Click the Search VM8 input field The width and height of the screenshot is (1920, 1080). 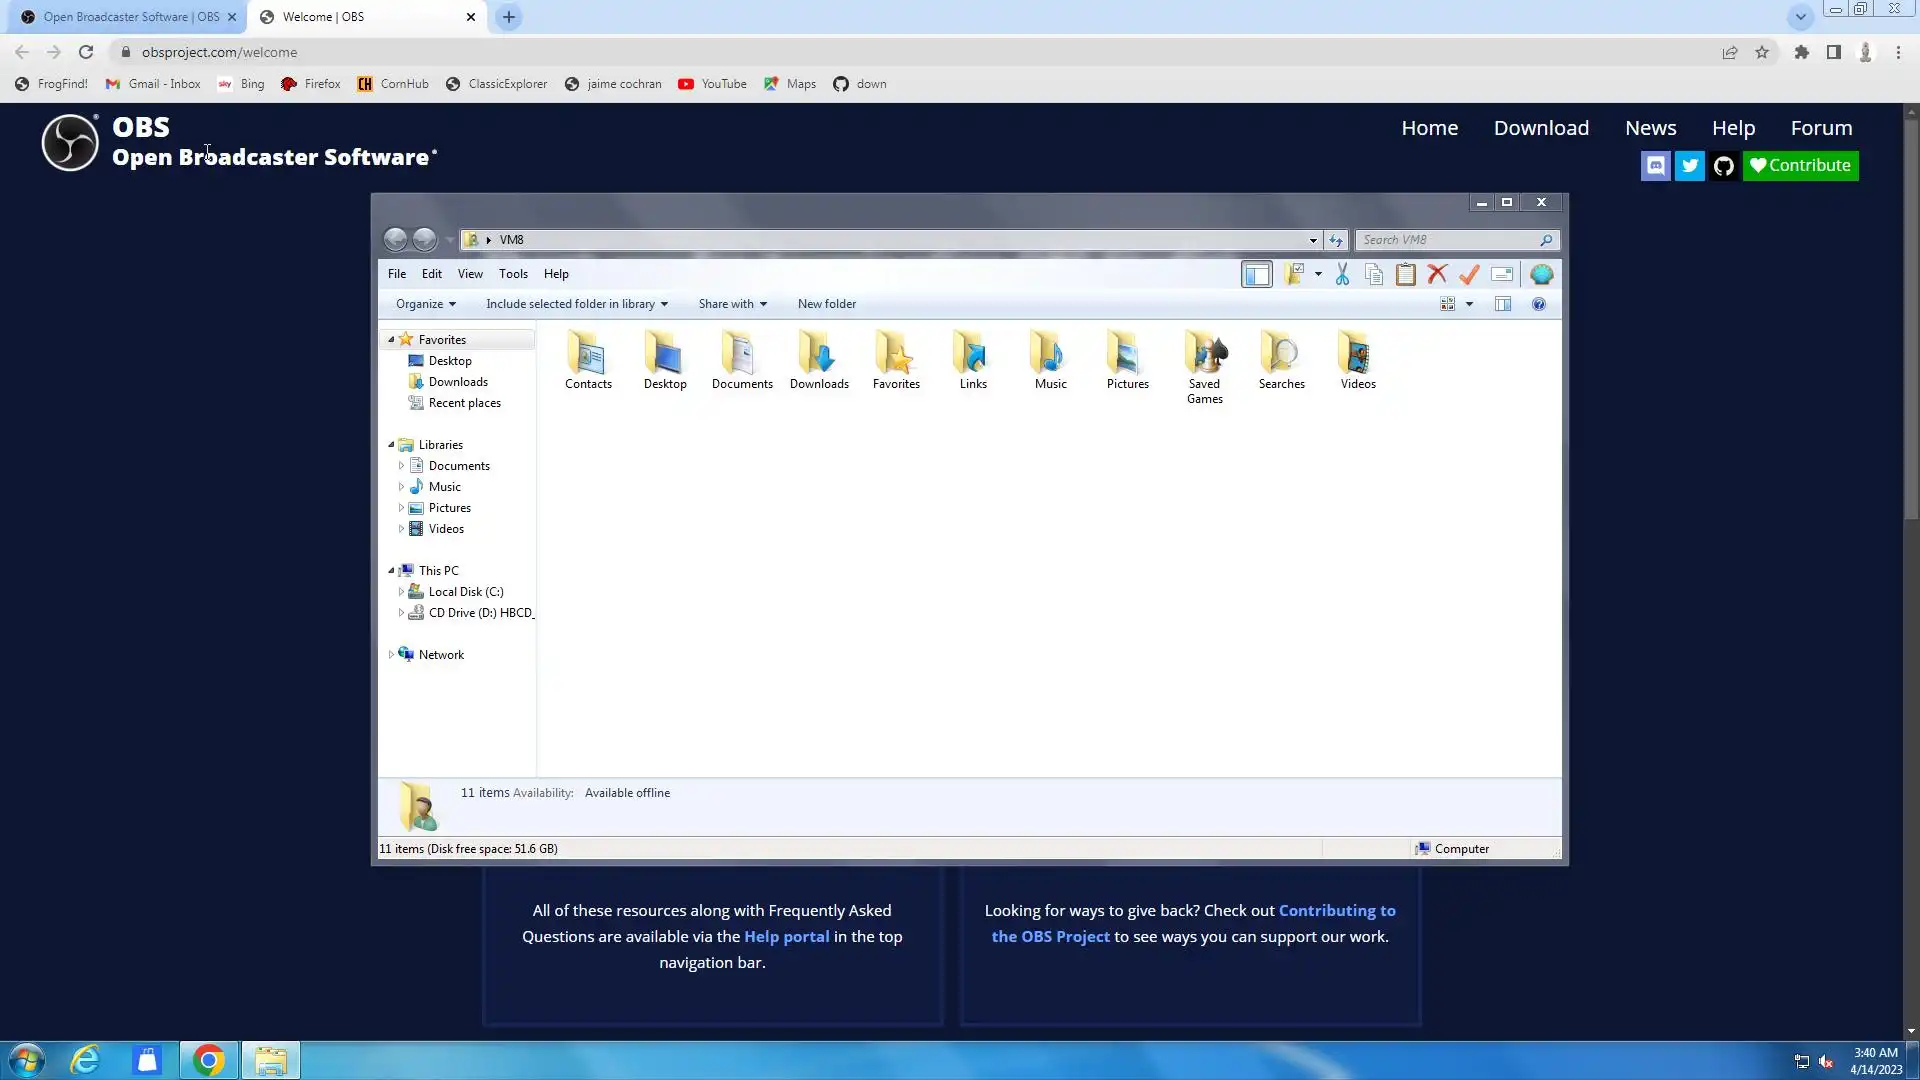coord(1448,240)
